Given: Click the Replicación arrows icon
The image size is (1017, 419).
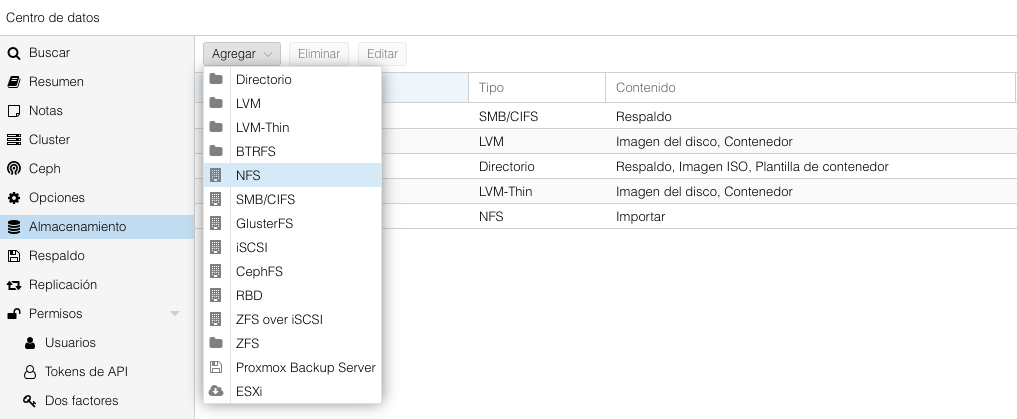Looking at the screenshot, I should point(14,285).
